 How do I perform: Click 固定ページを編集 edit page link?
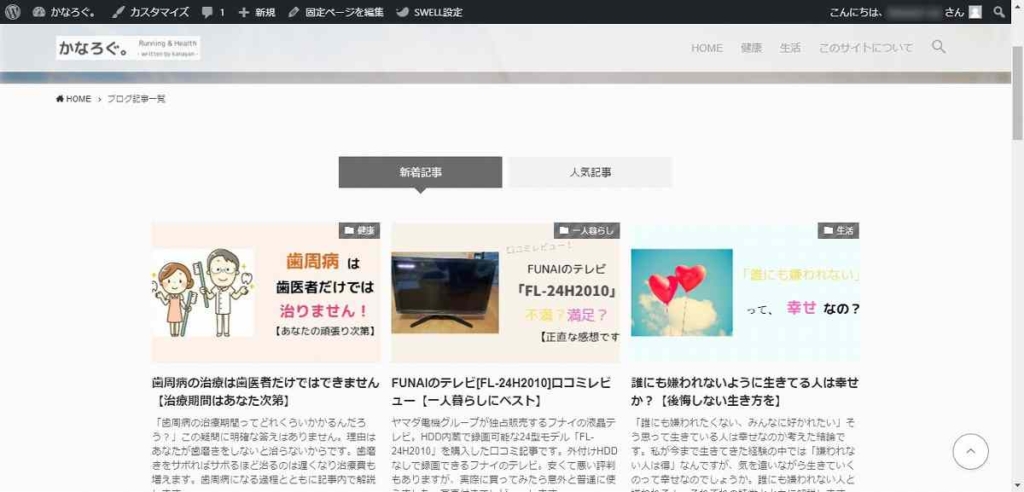(x=336, y=12)
